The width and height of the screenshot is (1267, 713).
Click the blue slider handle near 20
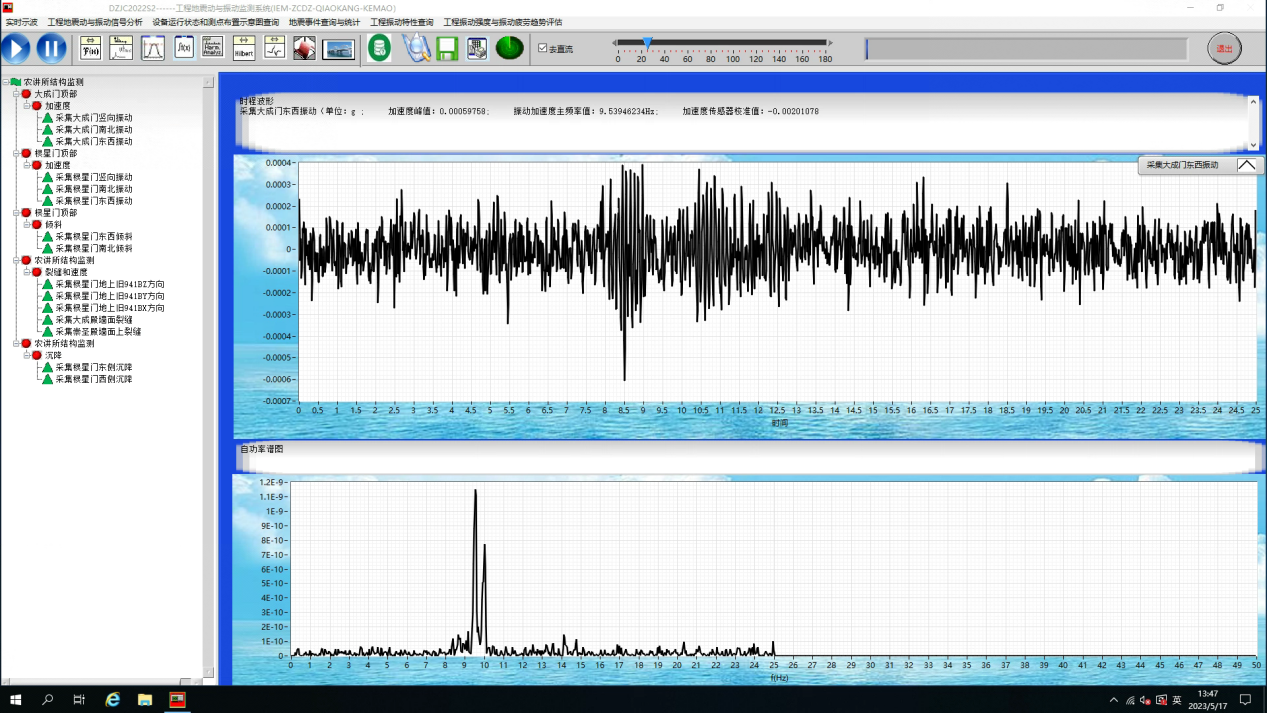point(647,43)
